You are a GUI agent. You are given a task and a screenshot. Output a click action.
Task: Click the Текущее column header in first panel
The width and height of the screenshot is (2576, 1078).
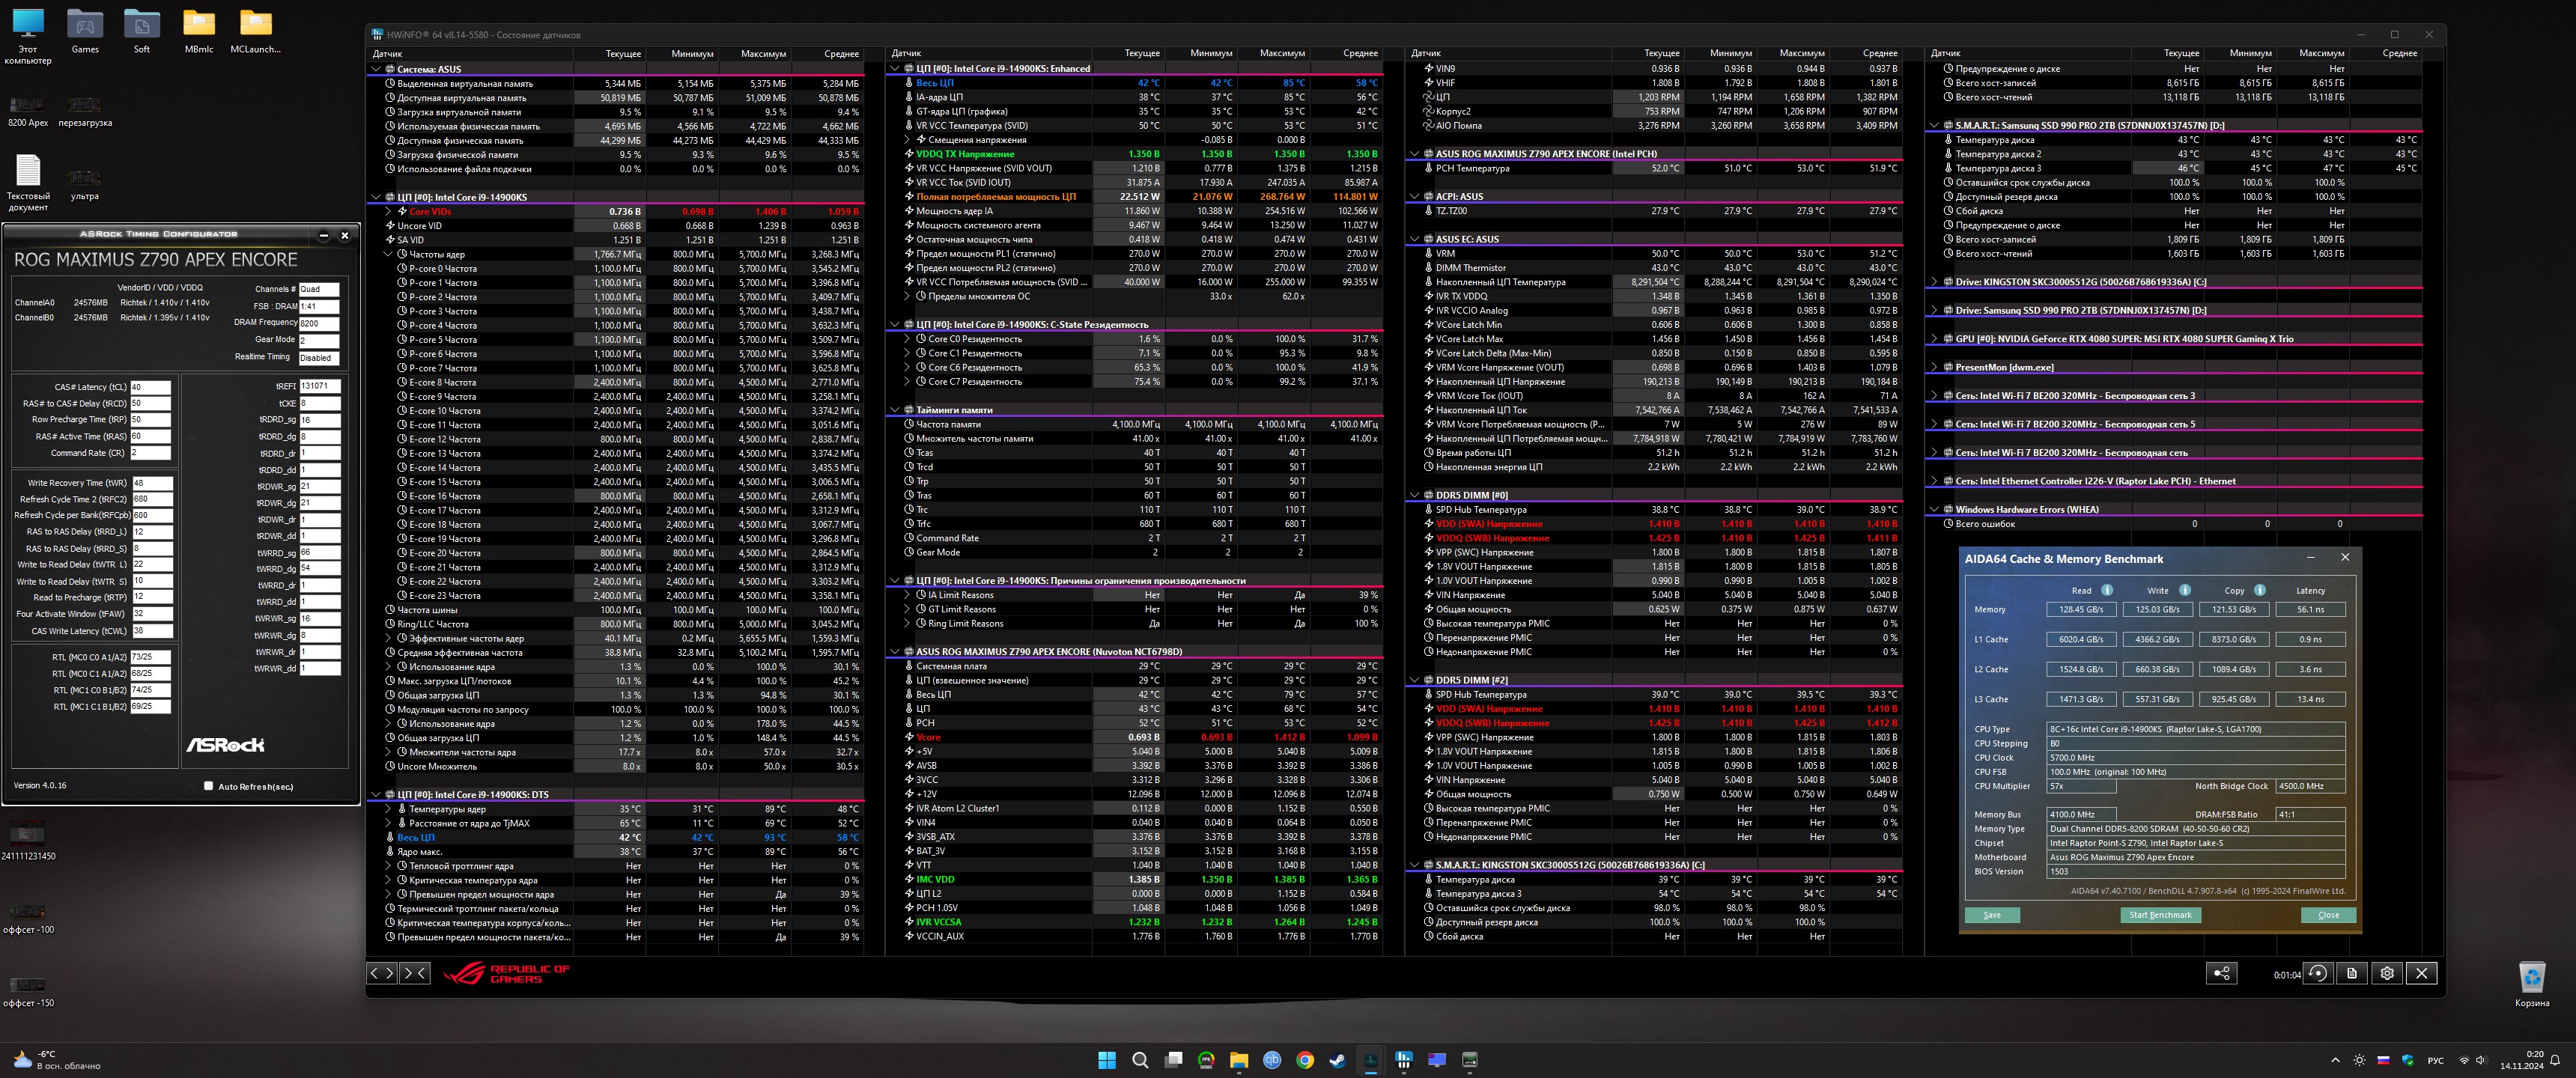point(623,54)
